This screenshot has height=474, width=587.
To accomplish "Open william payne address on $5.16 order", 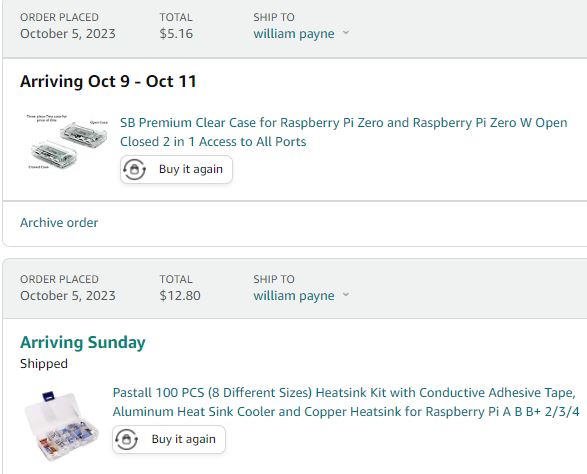I will point(294,34).
